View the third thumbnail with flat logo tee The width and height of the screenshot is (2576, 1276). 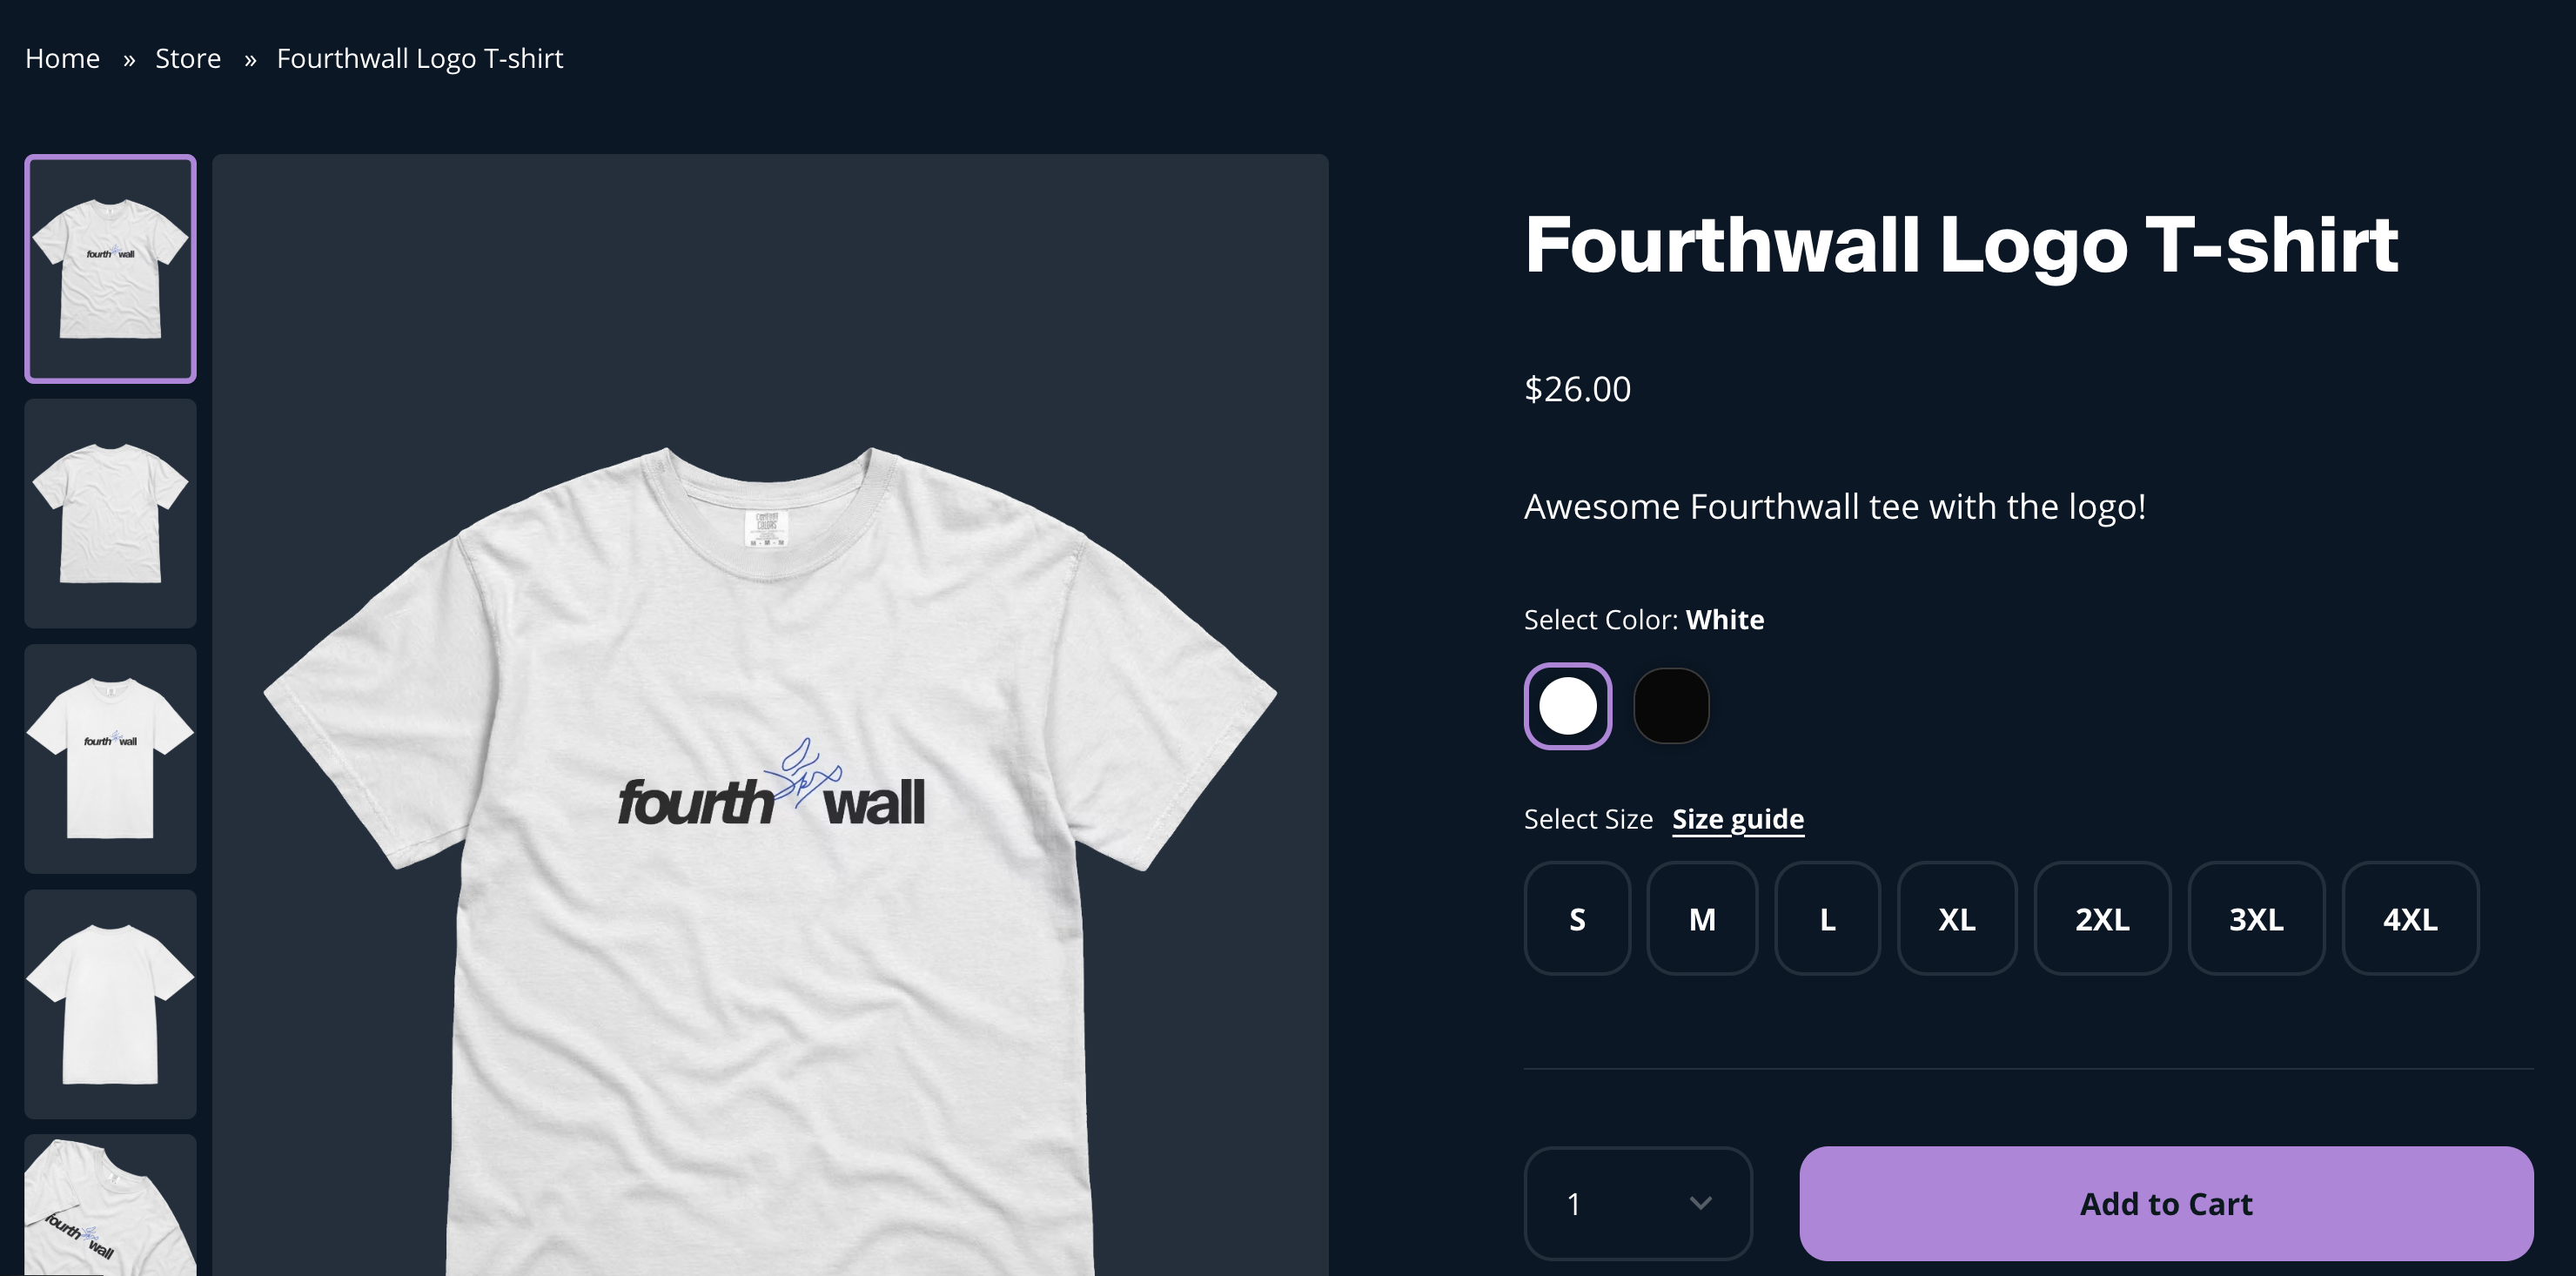coord(110,758)
